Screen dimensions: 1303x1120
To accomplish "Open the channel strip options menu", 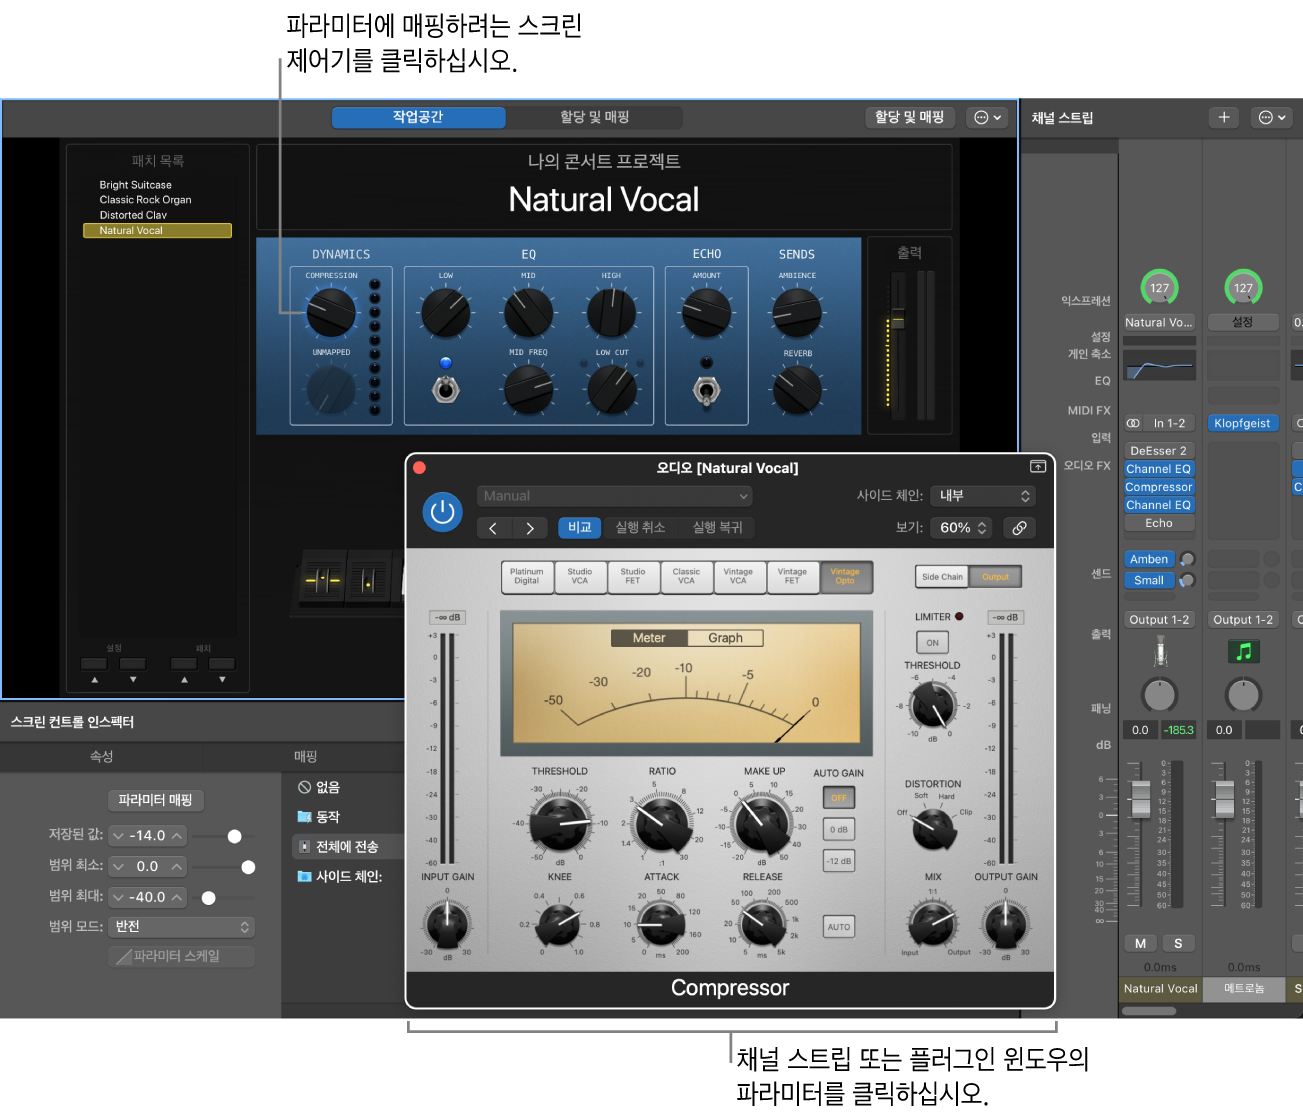I will tap(1271, 117).
